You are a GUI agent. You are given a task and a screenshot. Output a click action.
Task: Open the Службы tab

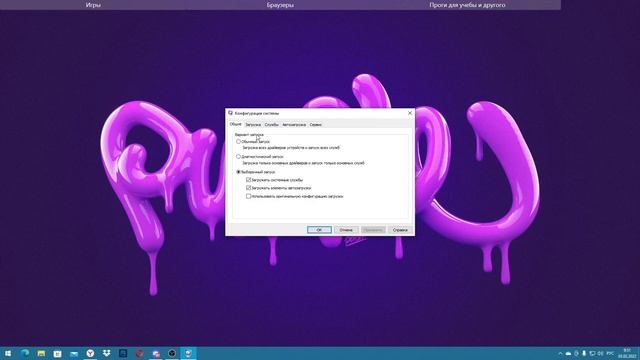[271, 124]
